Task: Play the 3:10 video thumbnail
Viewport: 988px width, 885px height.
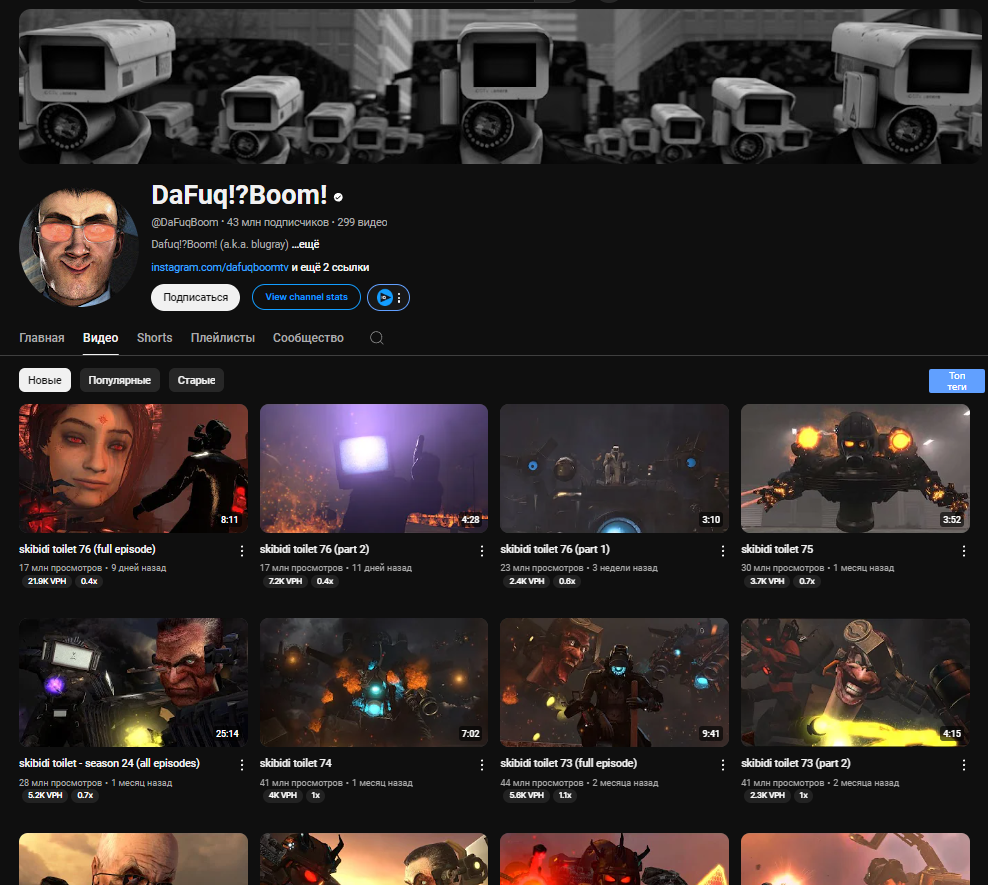Action: (x=614, y=469)
